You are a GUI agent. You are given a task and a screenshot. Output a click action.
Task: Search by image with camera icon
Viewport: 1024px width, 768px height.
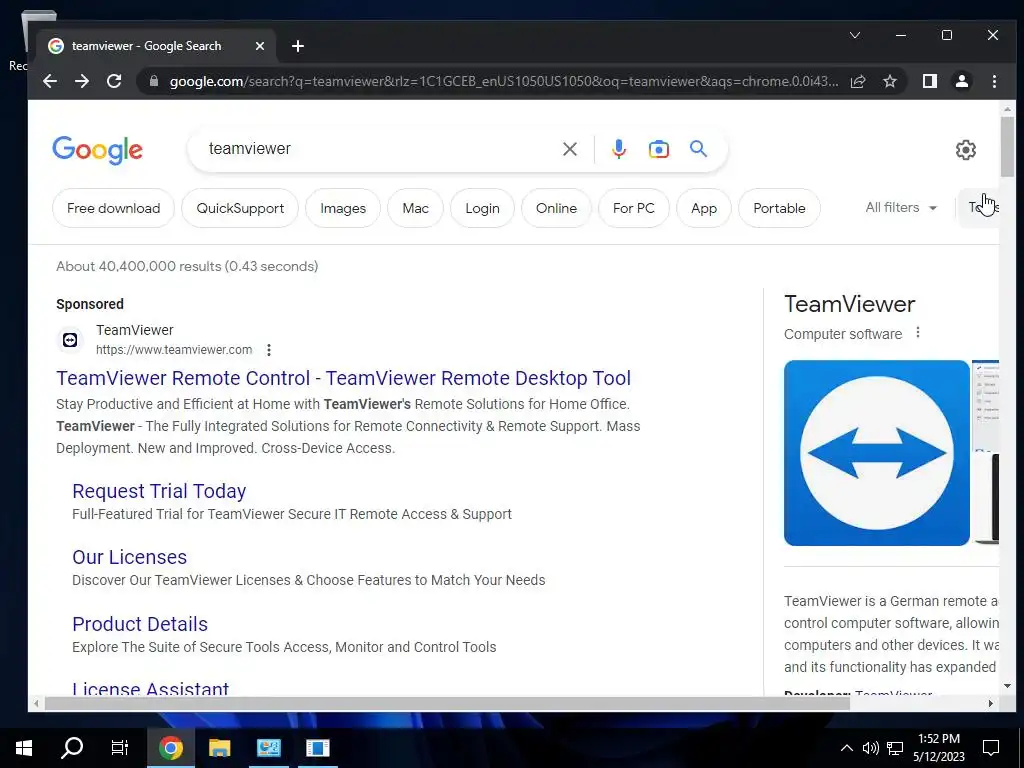point(658,150)
